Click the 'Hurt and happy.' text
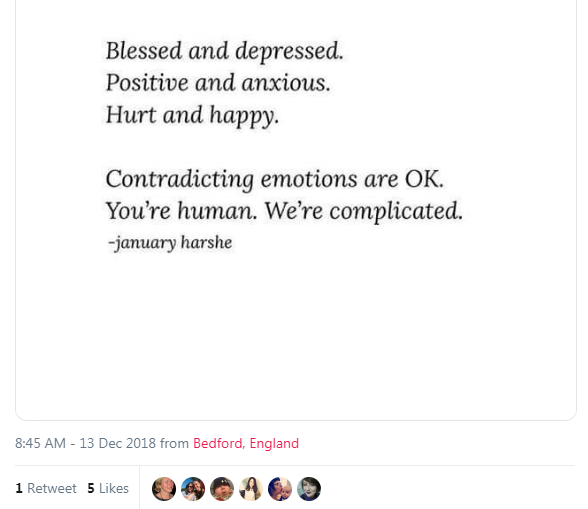The height and width of the screenshot is (509, 588). tap(192, 115)
